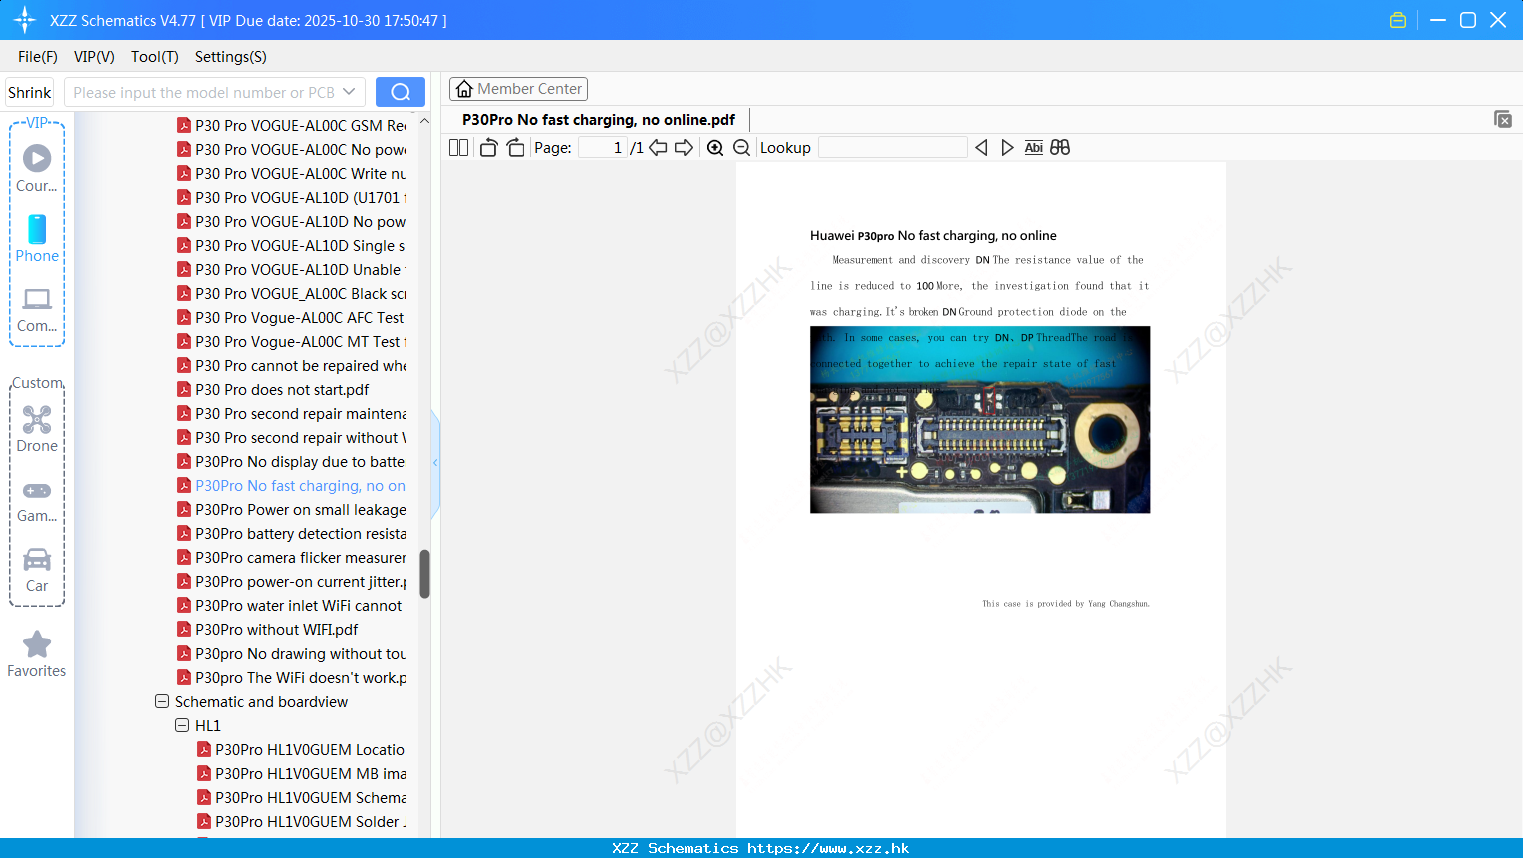Open the Tool(T) menu

[155, 57]
